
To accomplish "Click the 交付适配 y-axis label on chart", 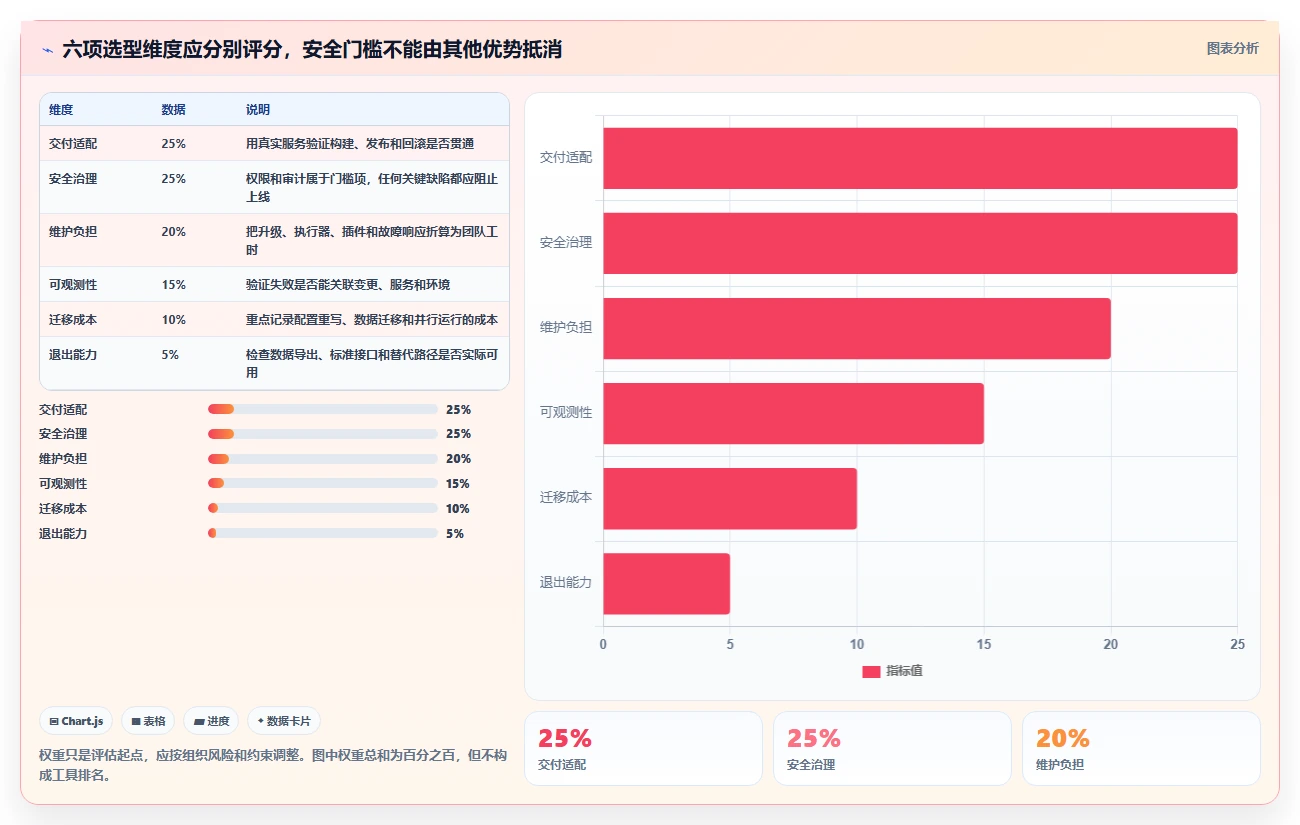I will [x=566, y=158].
